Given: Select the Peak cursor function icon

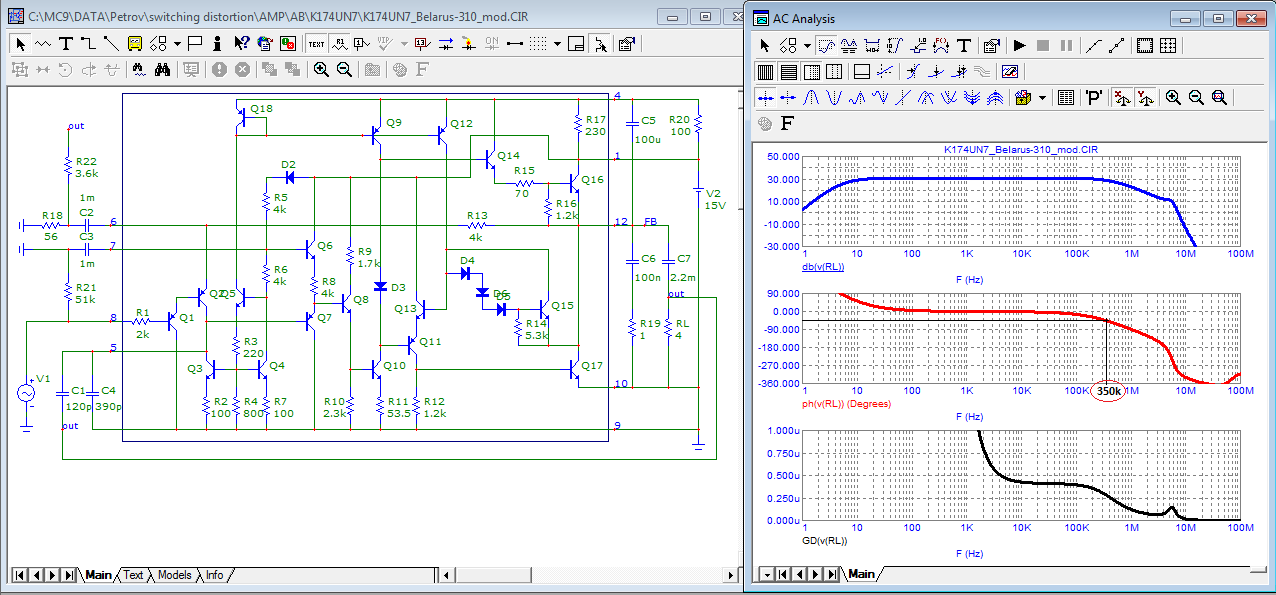Looking at the screenshot, I should tap(812, 98).
